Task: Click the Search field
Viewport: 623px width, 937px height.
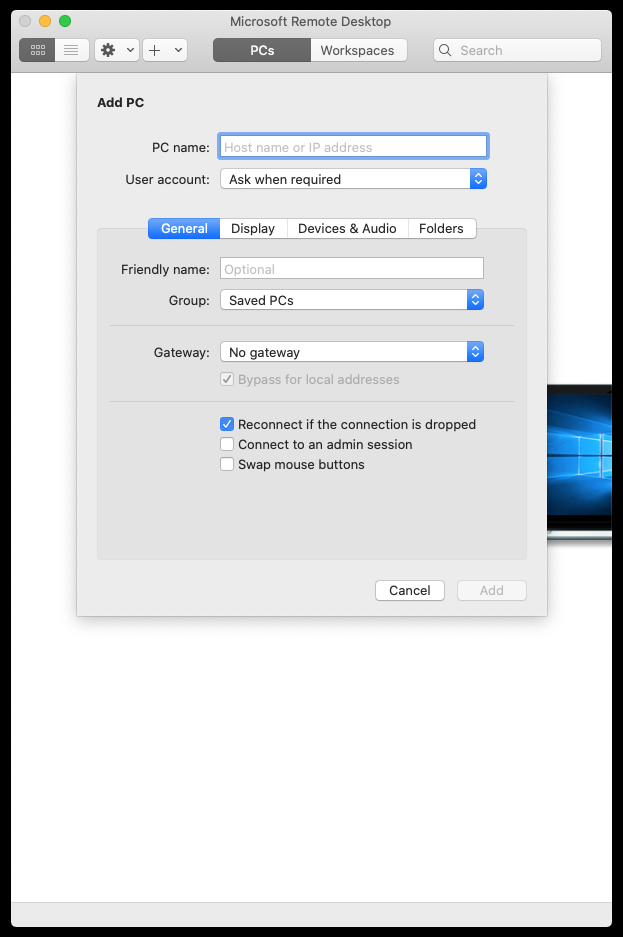Action: click(x=517, y=50)
